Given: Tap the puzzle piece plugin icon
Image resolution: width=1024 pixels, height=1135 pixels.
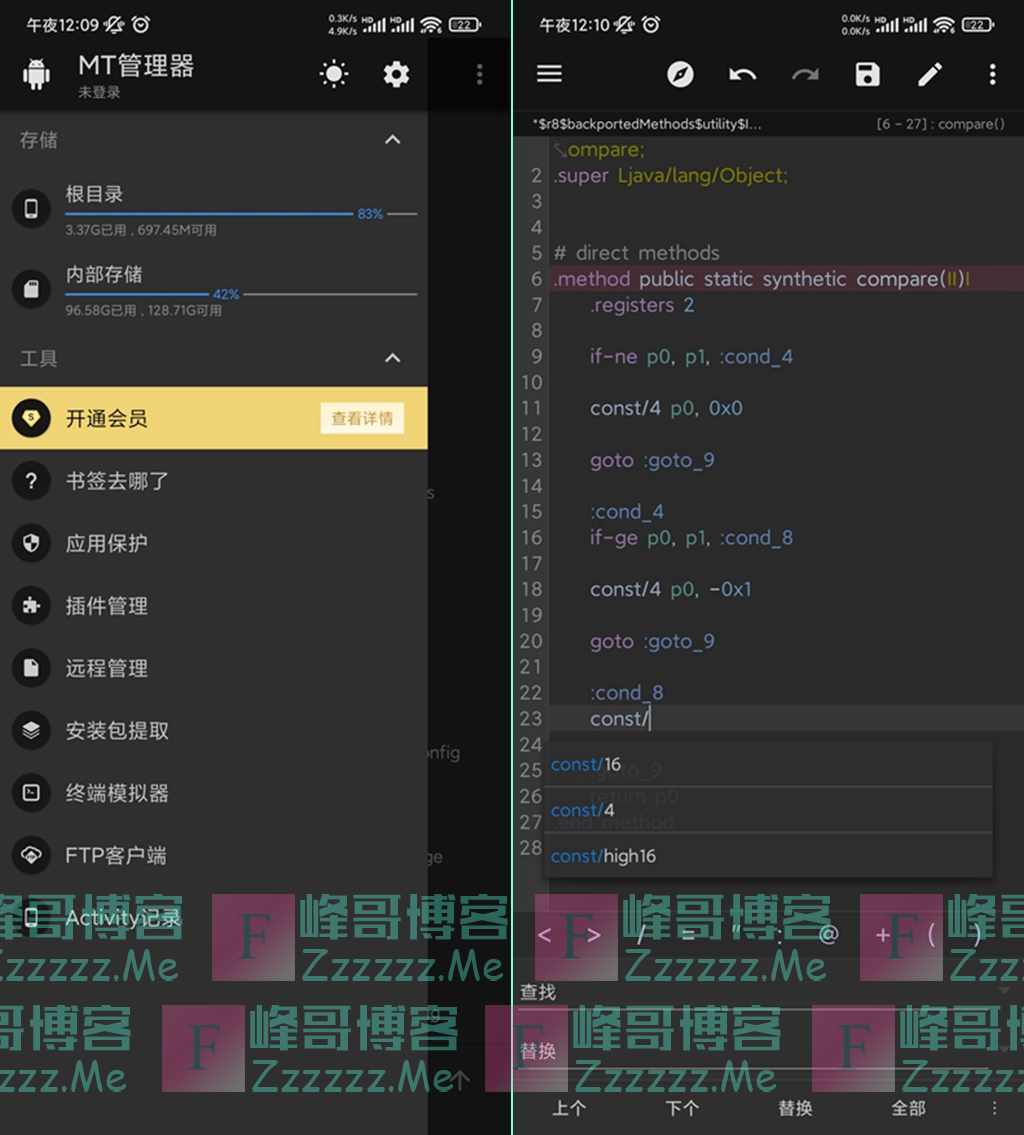Looking at the screenshot, I should click(31, 605).
